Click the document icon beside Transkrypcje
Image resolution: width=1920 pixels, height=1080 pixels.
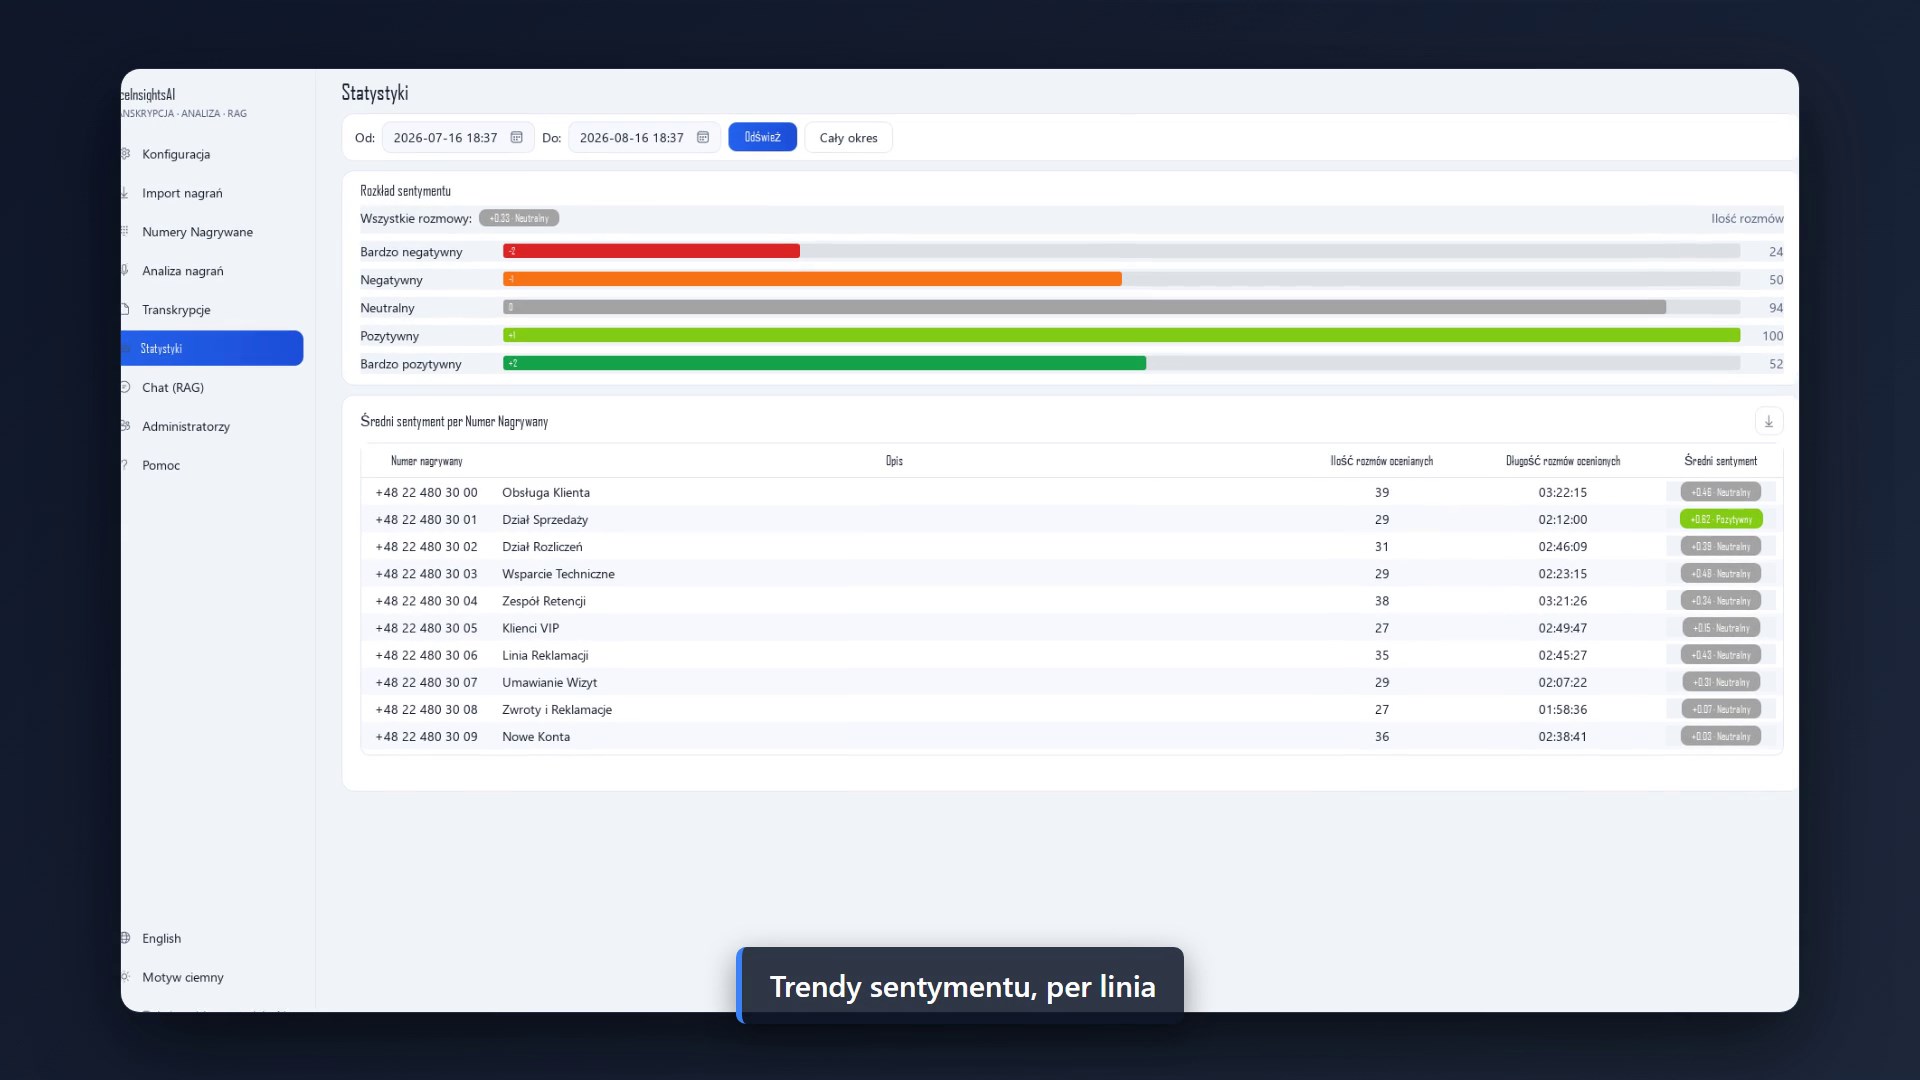[x=125, y=309]
